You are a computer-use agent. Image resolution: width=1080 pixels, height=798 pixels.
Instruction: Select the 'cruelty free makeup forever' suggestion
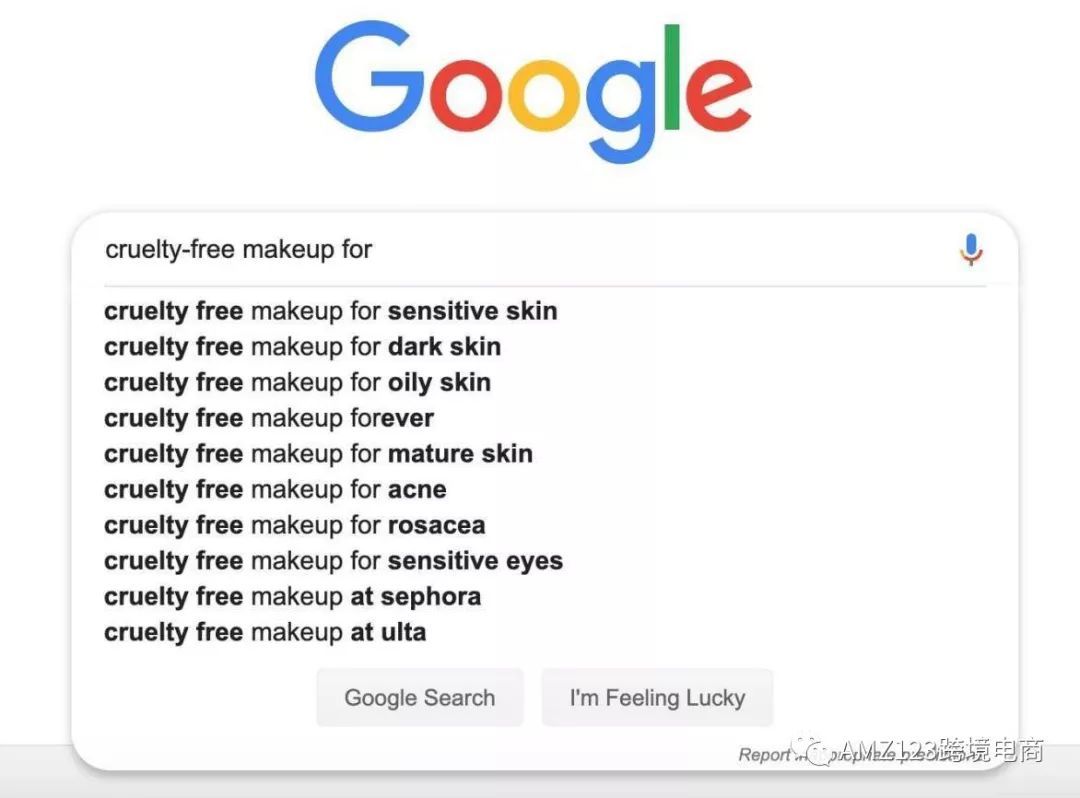tap(269, 418)
